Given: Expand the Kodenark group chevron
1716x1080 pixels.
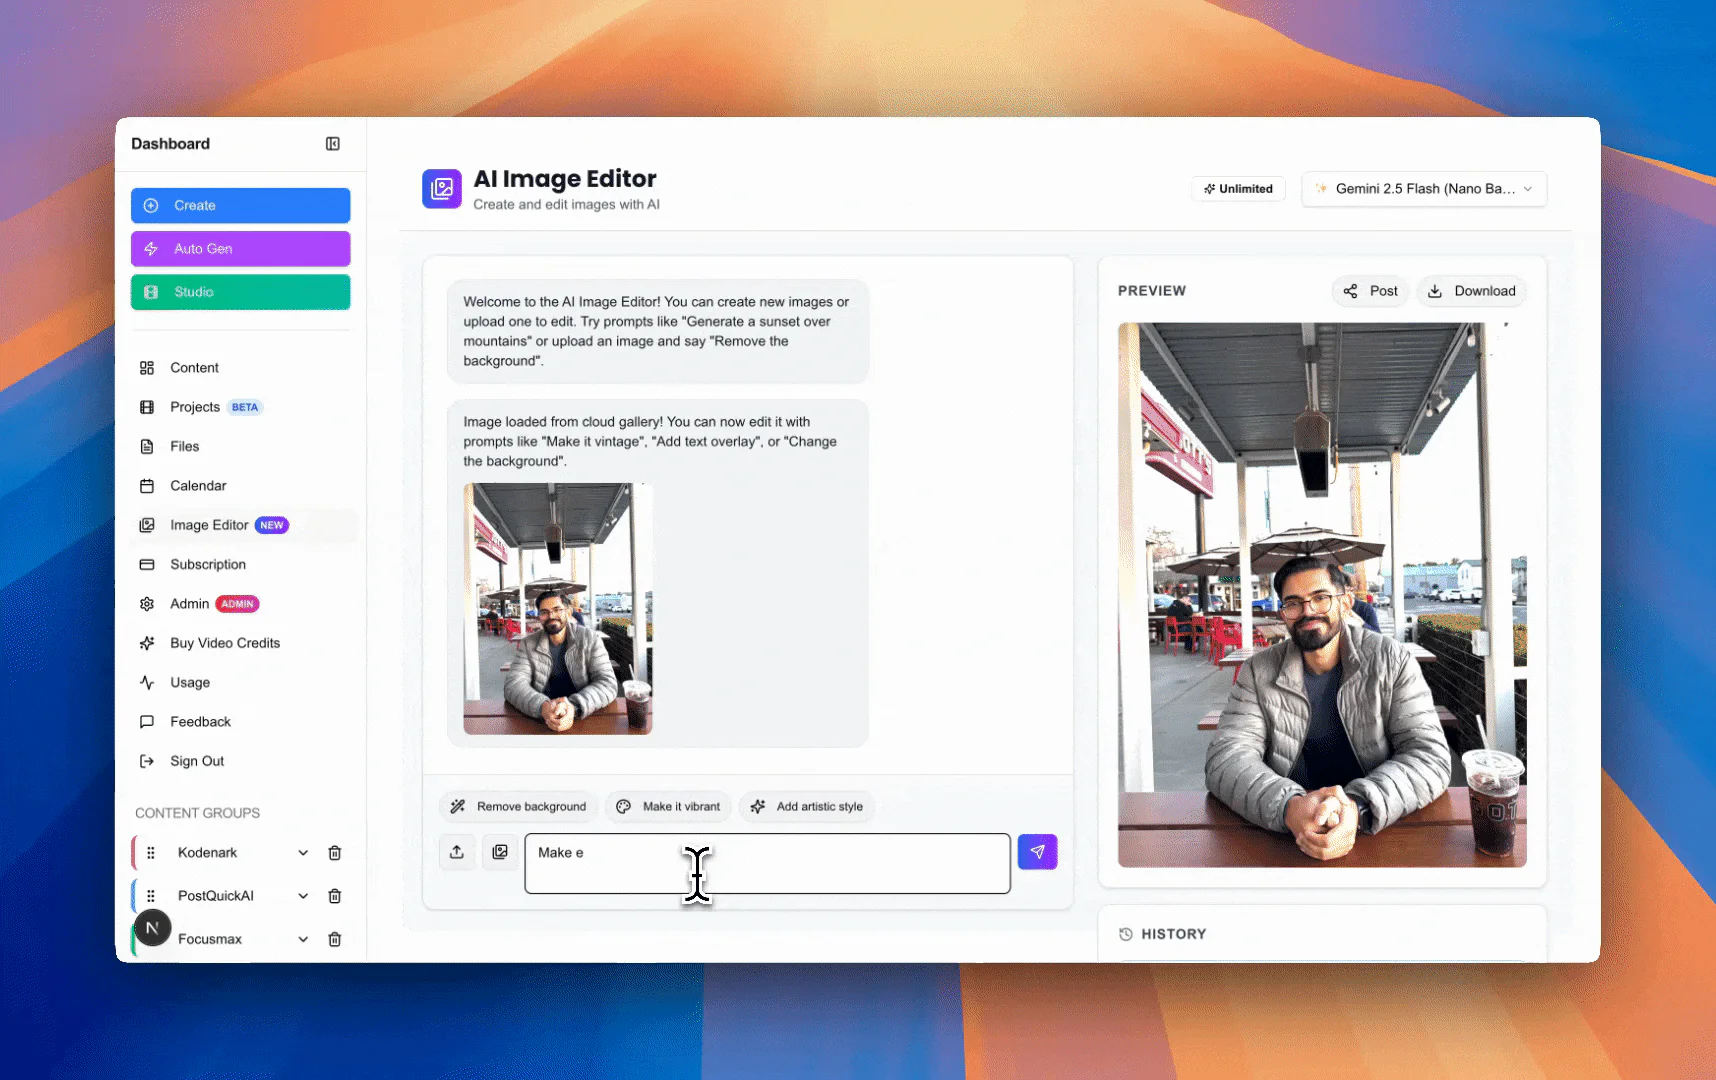Looking at the screenshot, I should pyautogui.click(x=303, y=853).
